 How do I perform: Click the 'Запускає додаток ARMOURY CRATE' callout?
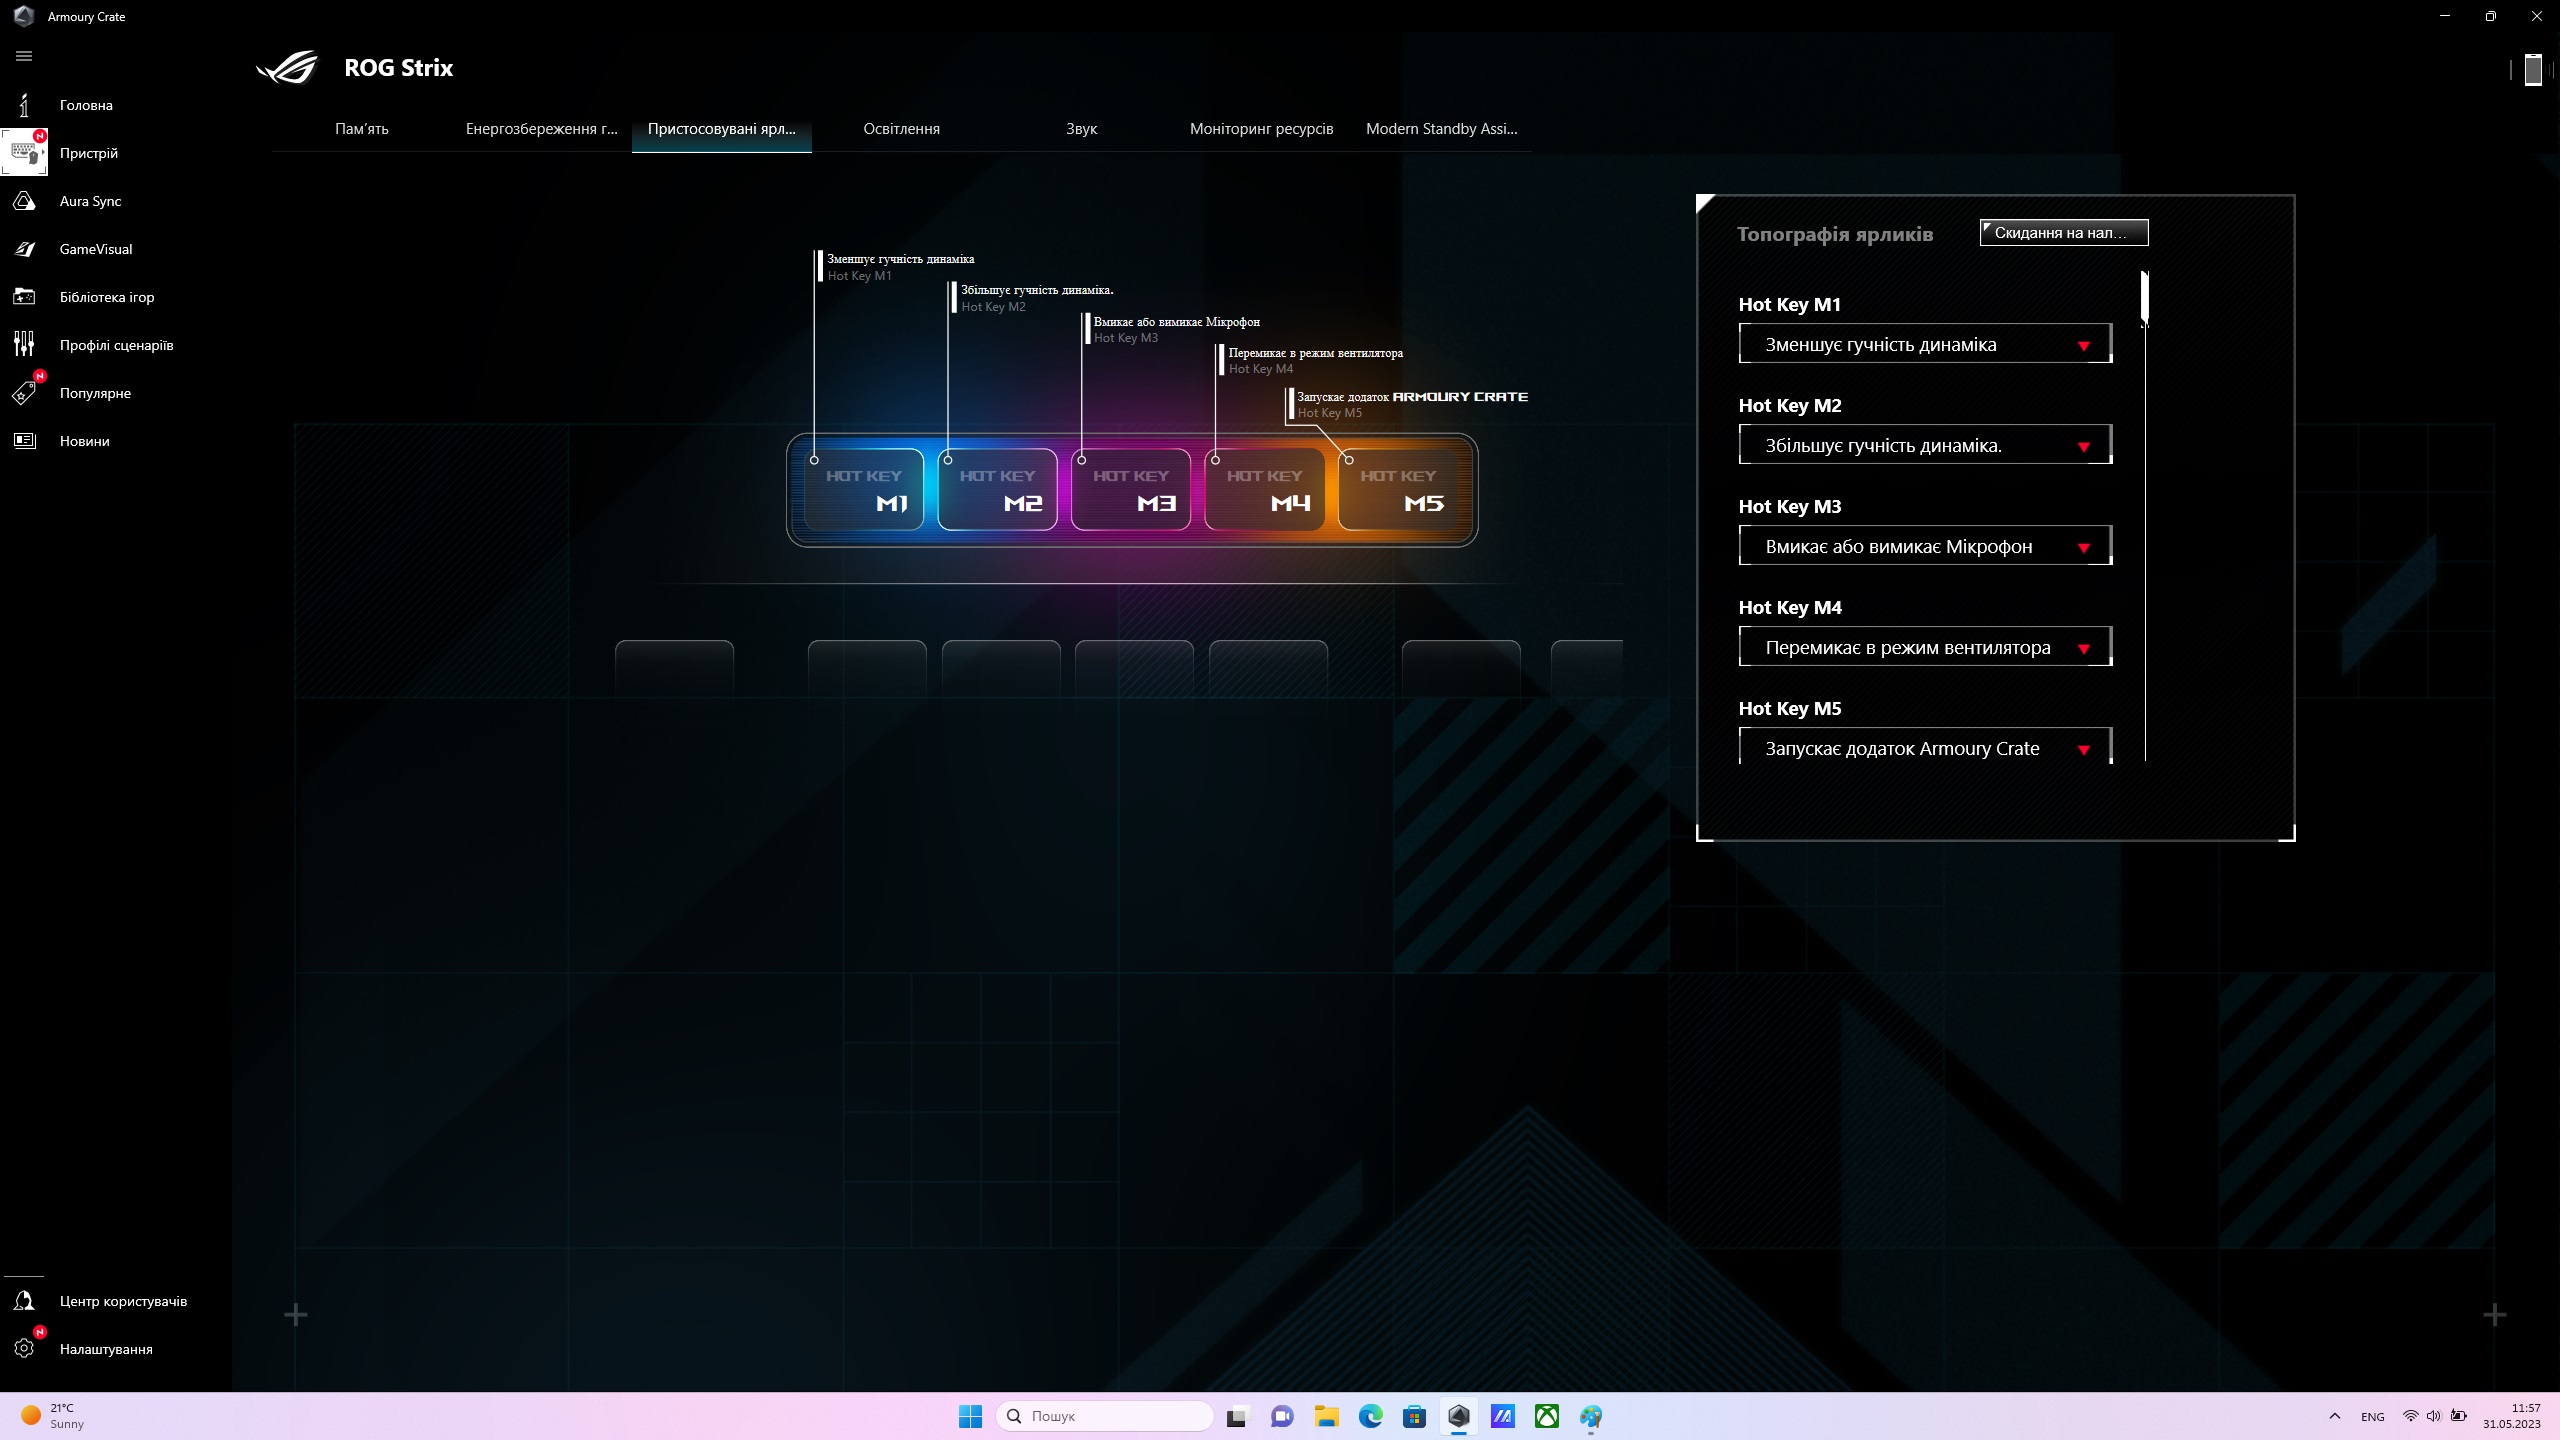click(x=1412, y=397)
